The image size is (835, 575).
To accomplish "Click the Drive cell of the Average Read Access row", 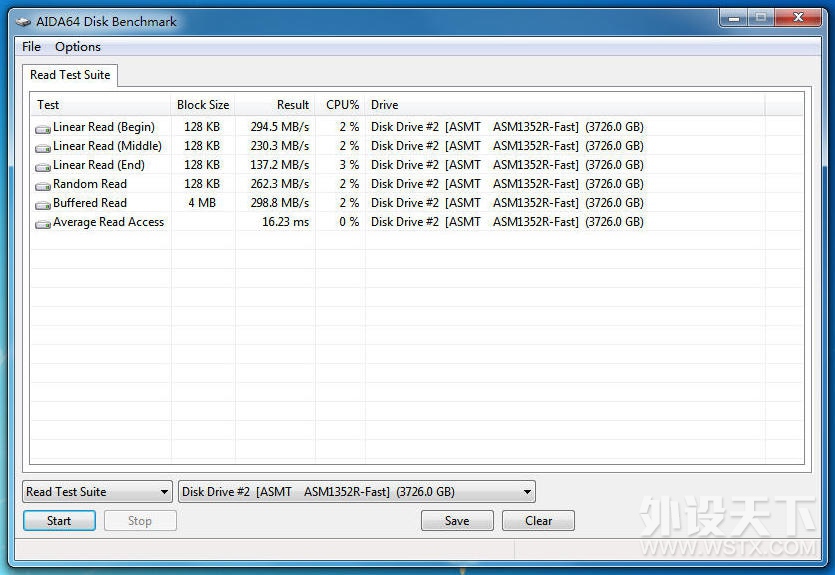I will pyautogui.click(x=507, y=222).
